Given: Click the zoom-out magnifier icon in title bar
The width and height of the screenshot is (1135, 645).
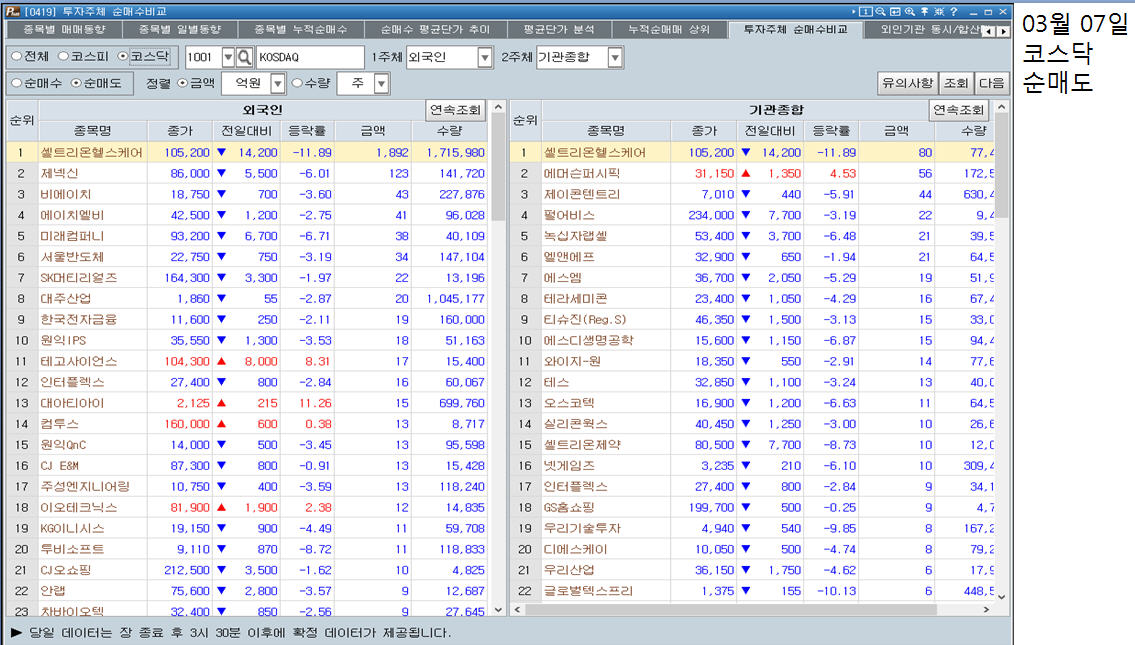Looking at the screenshot, I should click(x=880, y=11).
